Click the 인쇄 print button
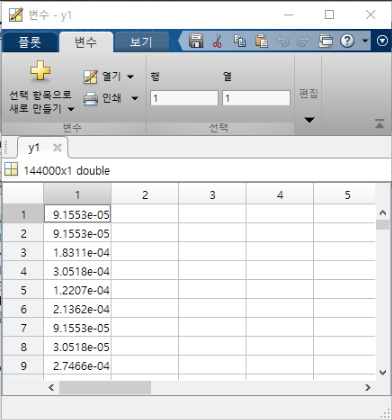The width and height of the screenshot is (392, 420). 102,98
